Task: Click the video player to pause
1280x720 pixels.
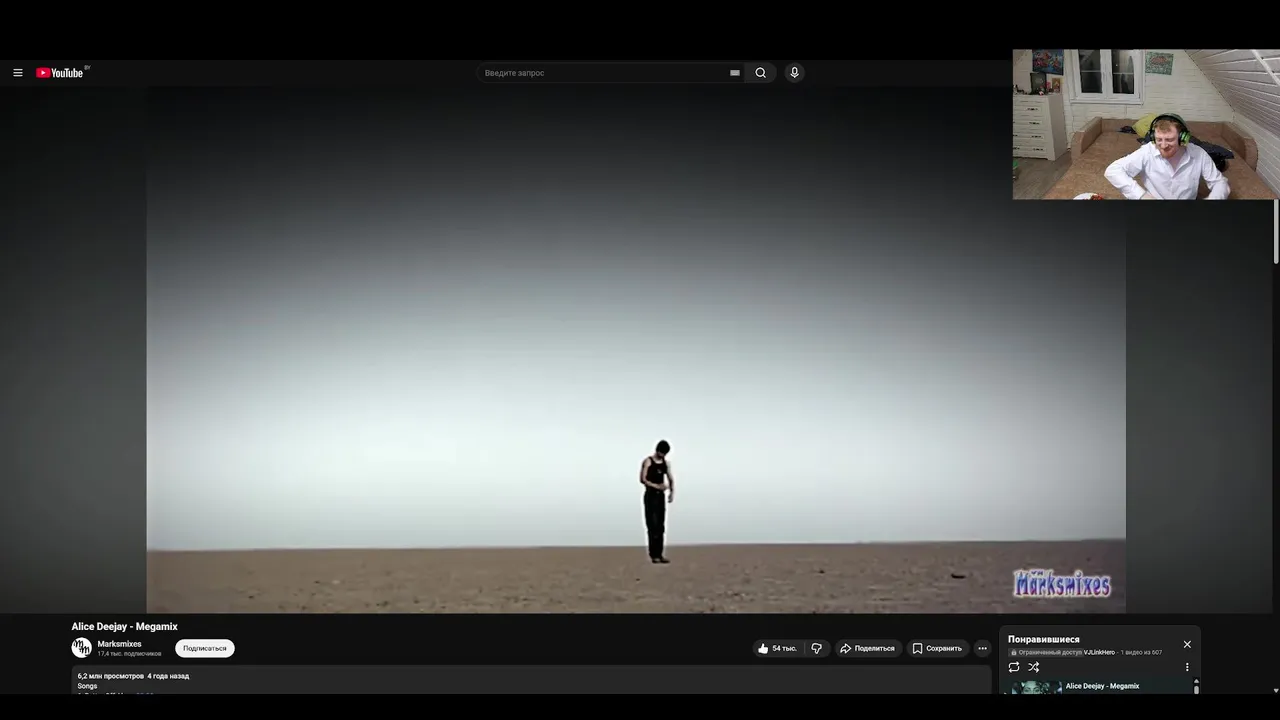Action: 636,349
